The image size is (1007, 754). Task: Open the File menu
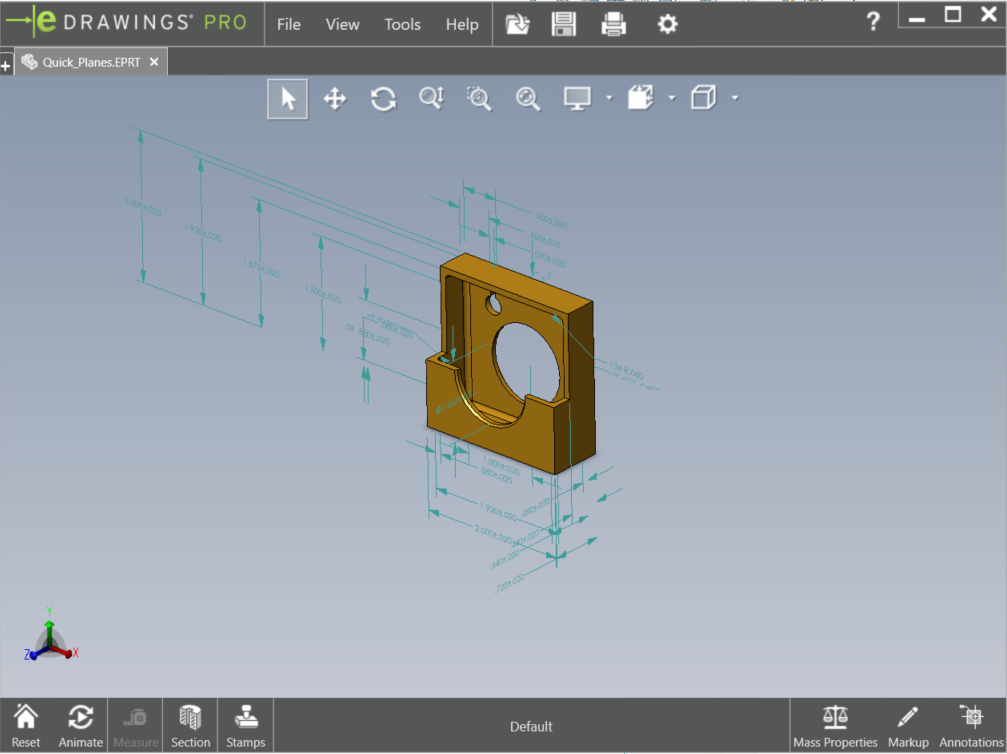point(288,24)
